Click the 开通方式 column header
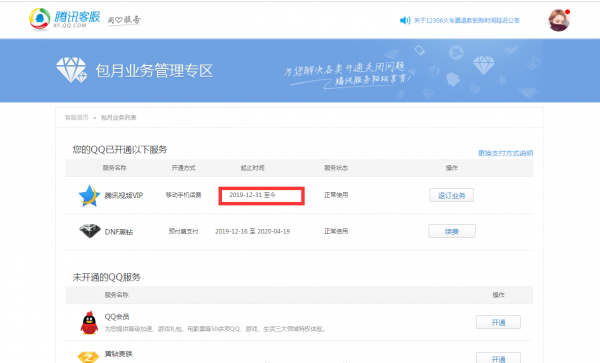The image size is (600, 363). tap(183, 168)
